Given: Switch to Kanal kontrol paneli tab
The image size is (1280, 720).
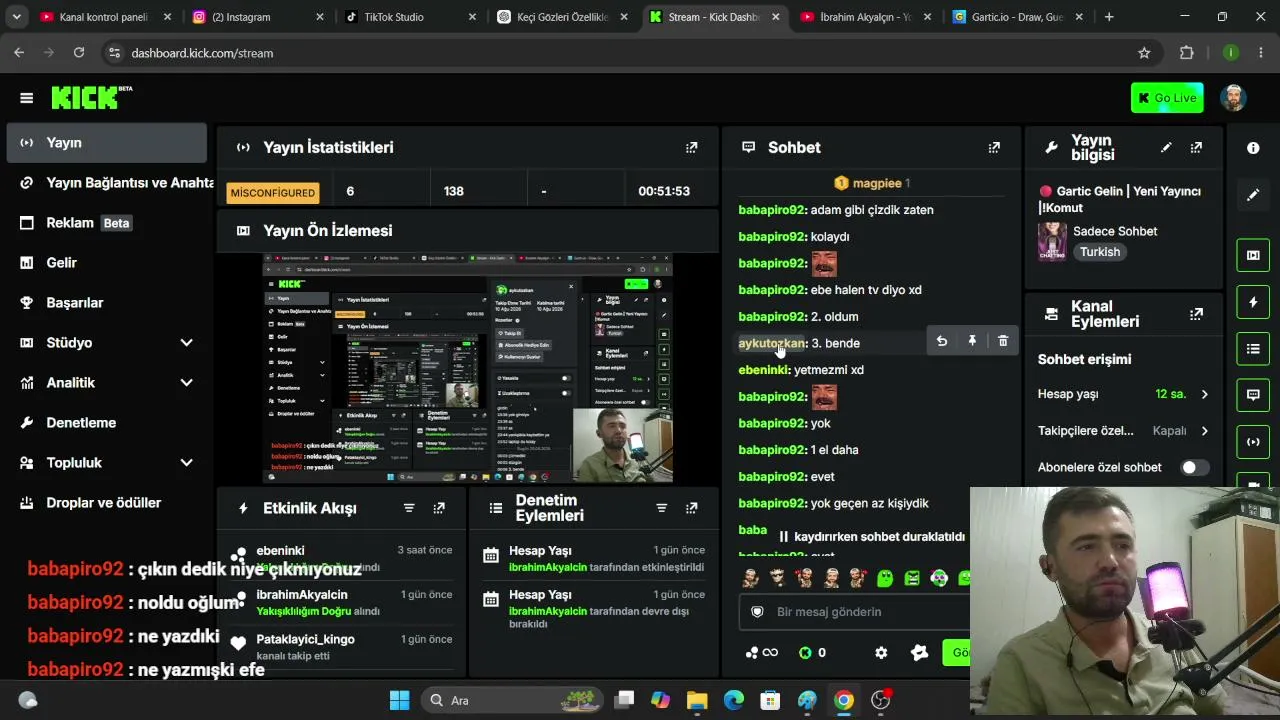Looking at the screenshot, I should (x=105, y=17).
